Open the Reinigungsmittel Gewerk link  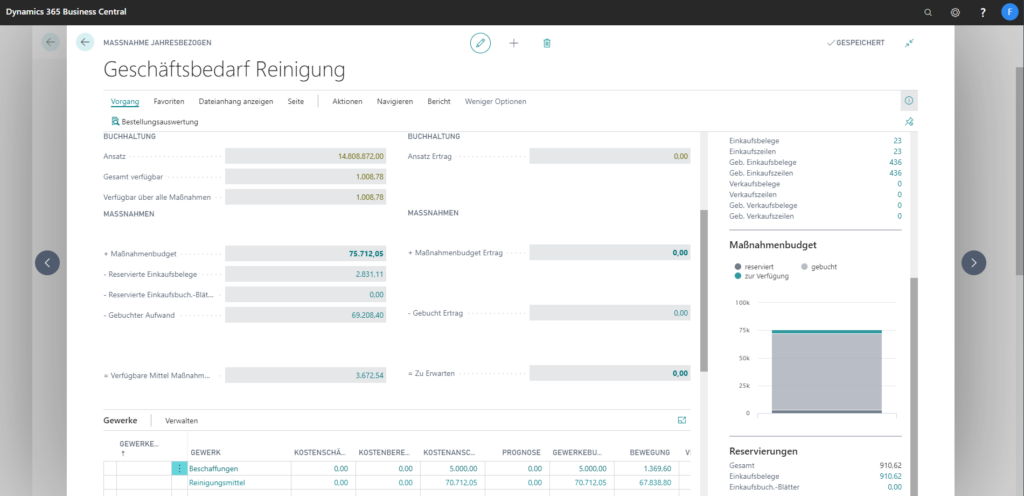(x=218, y=482)
